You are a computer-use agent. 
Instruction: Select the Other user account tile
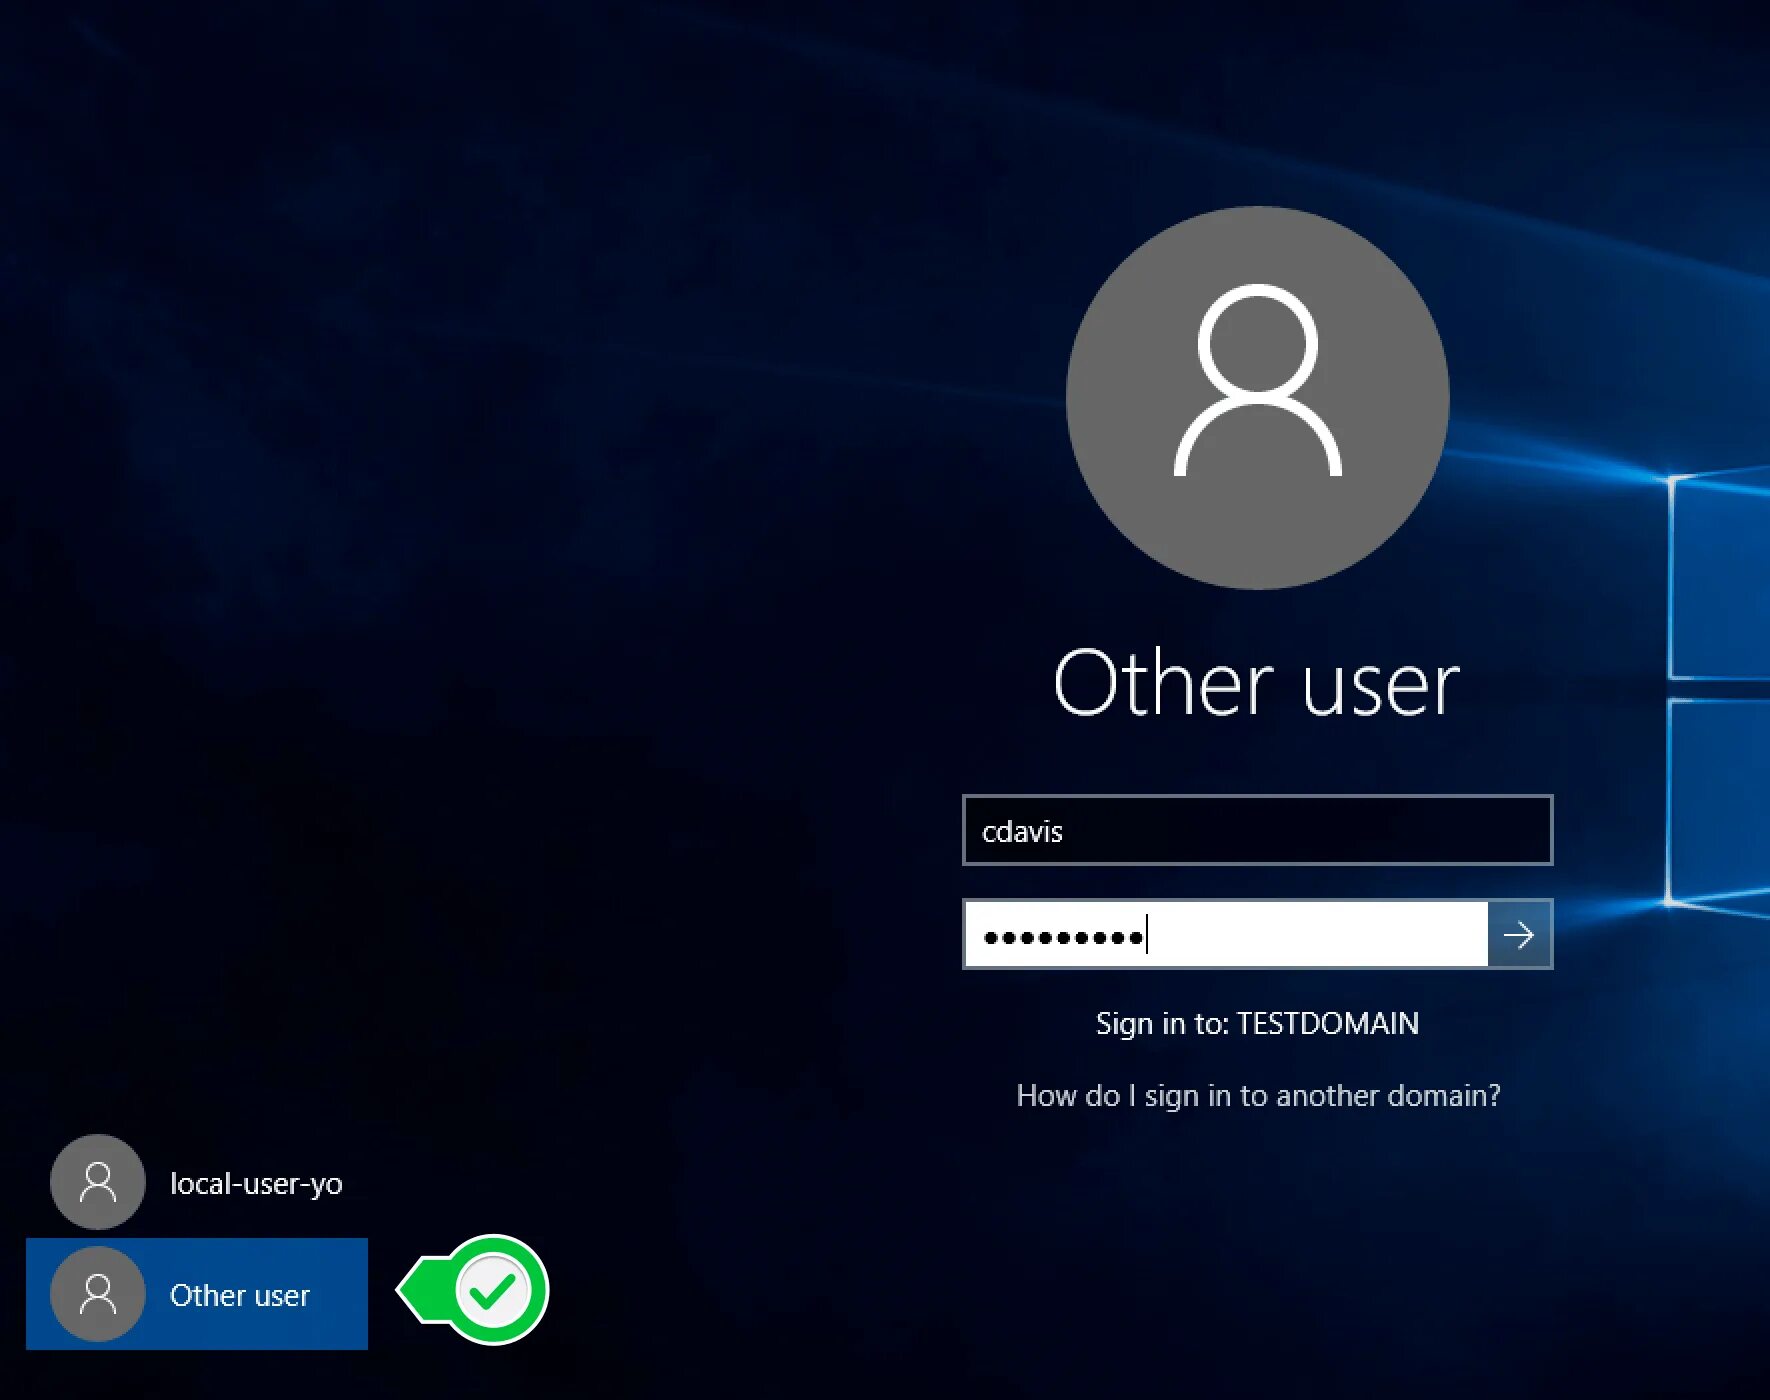coord(197,1294)
